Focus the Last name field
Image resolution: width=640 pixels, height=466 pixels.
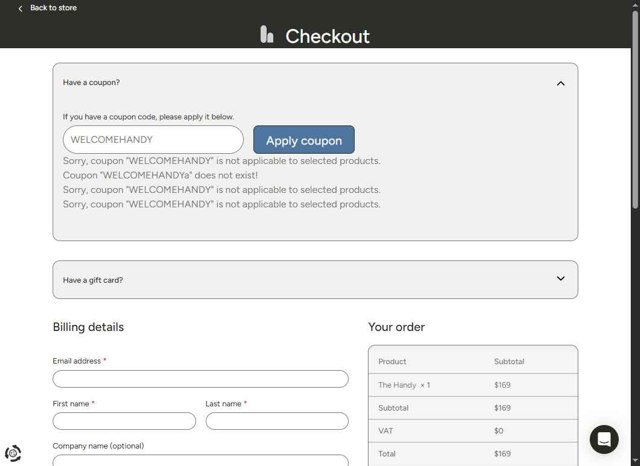tap(277, 421)
